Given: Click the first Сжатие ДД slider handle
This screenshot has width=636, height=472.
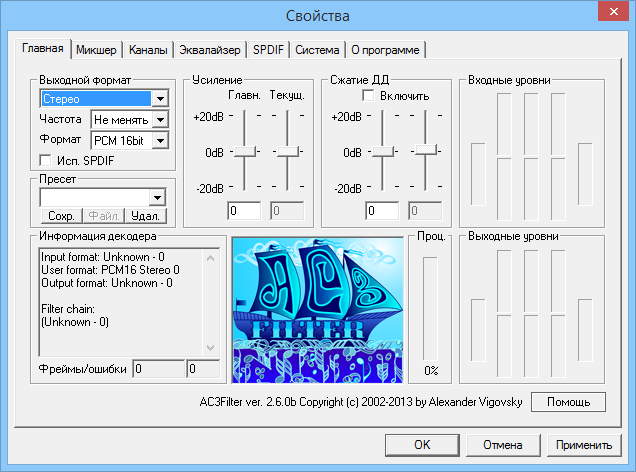Looking at the screenshot, I should point(384,152).
